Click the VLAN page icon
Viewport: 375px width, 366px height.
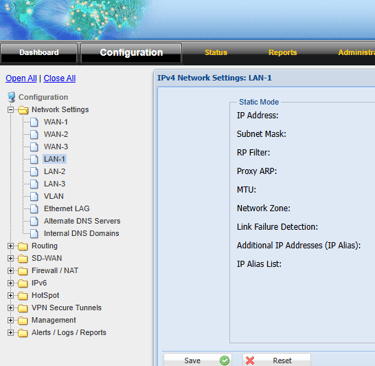point(34,196)
